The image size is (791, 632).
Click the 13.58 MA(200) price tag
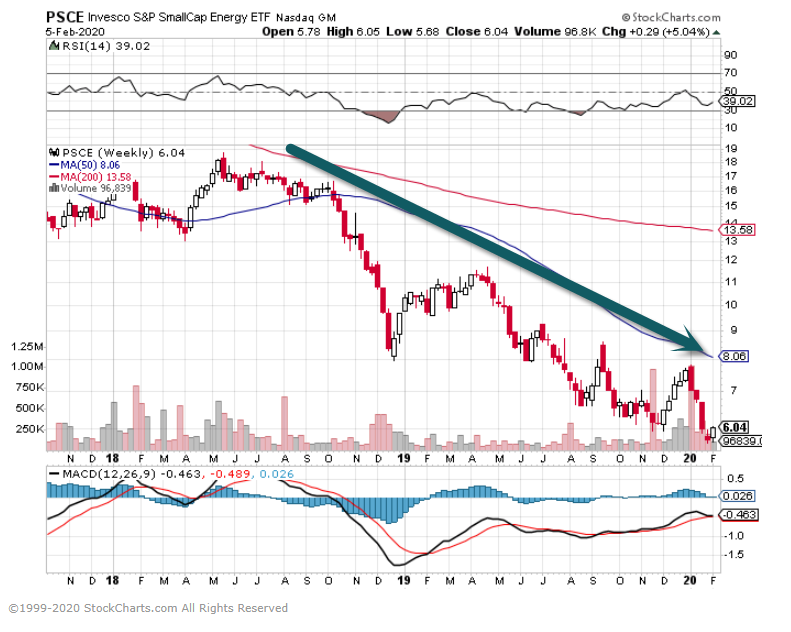pyautogui.click(x=738, y=230)
